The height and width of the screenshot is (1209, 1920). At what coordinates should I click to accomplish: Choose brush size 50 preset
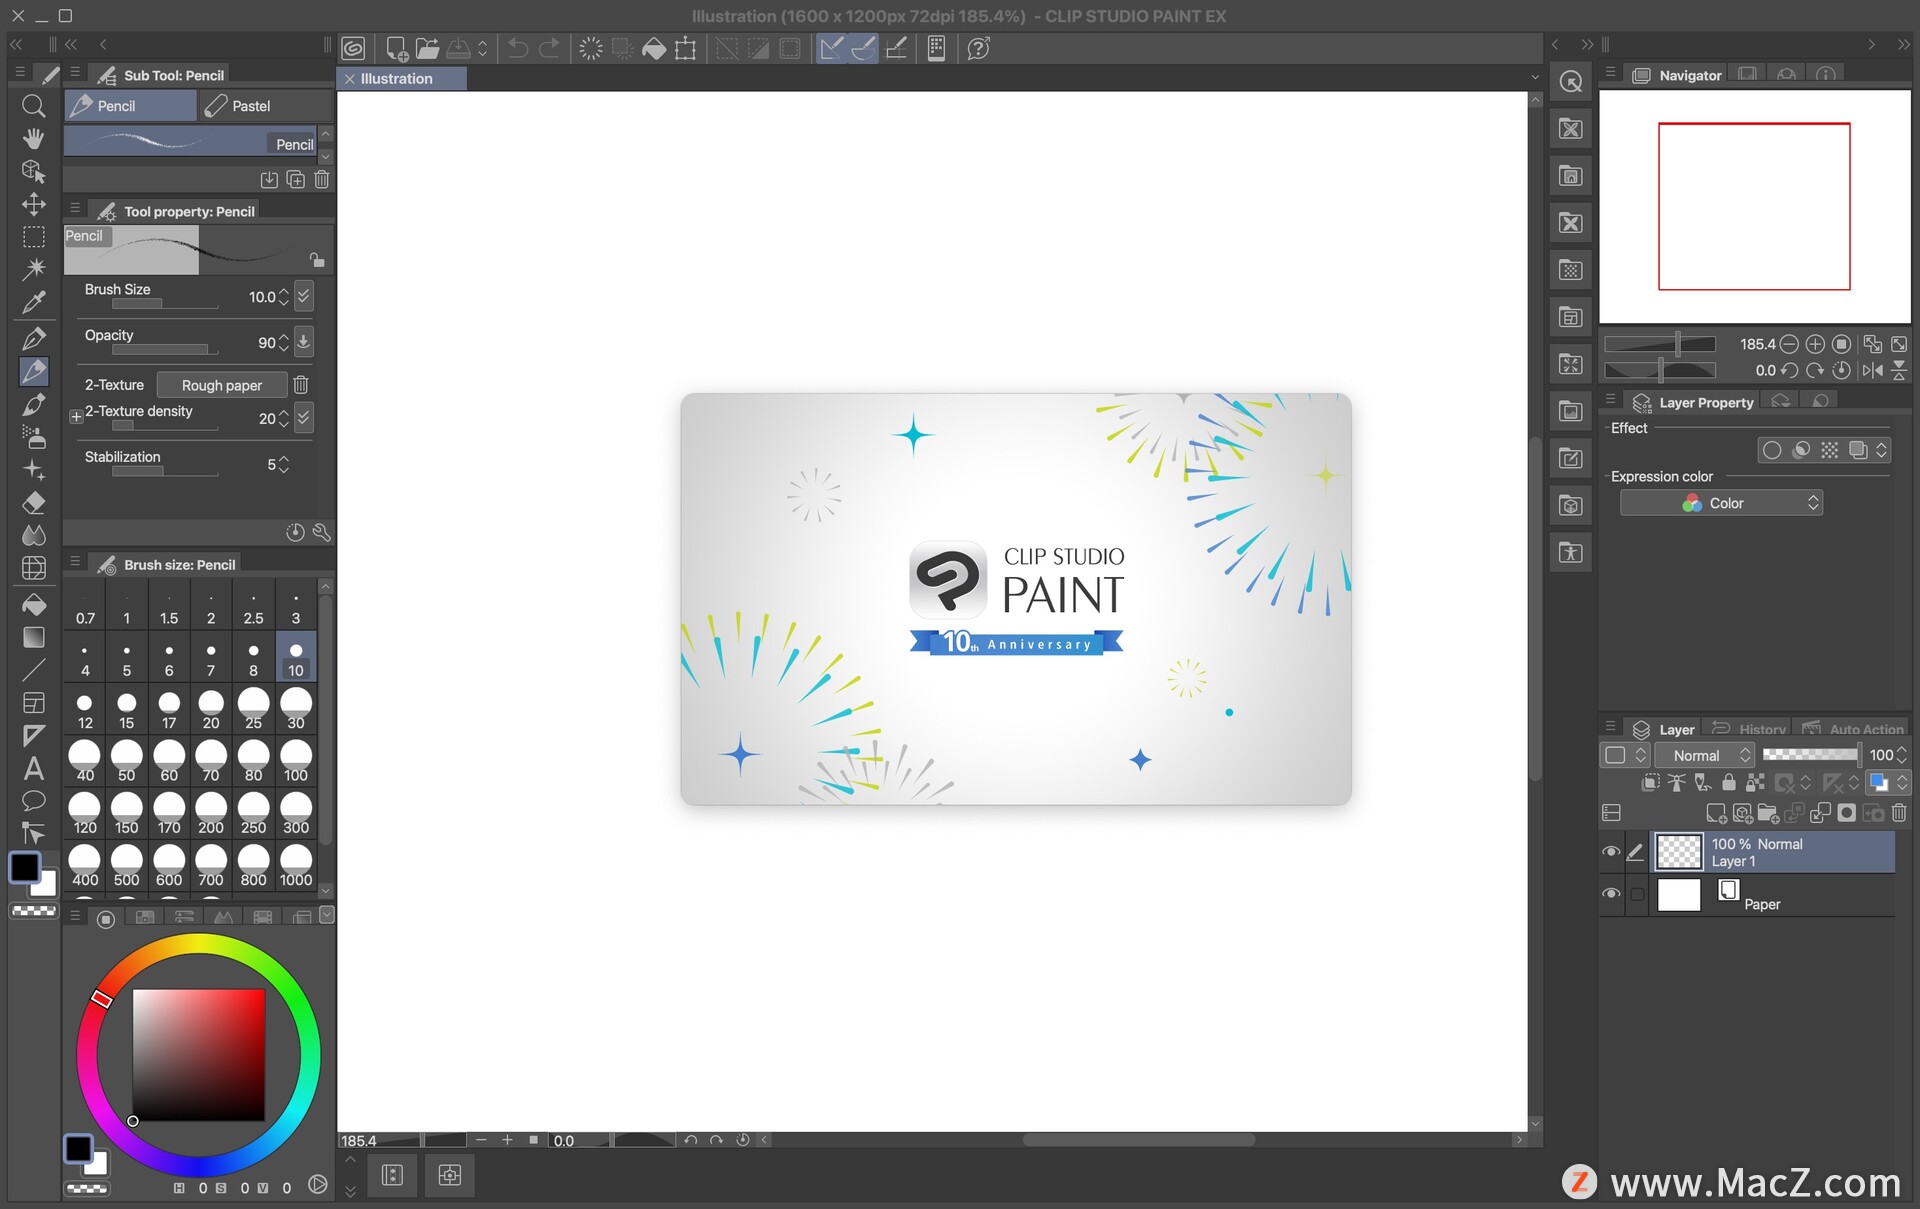pos(126,762)
